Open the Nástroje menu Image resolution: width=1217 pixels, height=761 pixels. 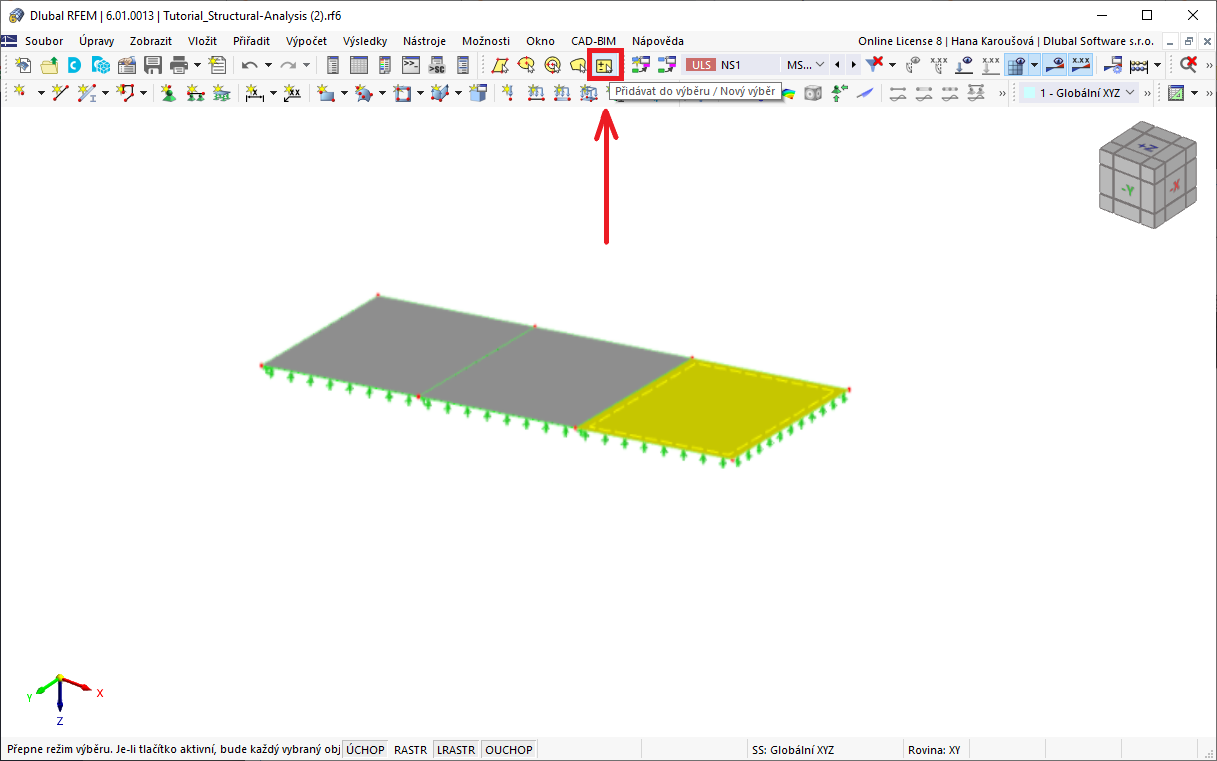424,41
